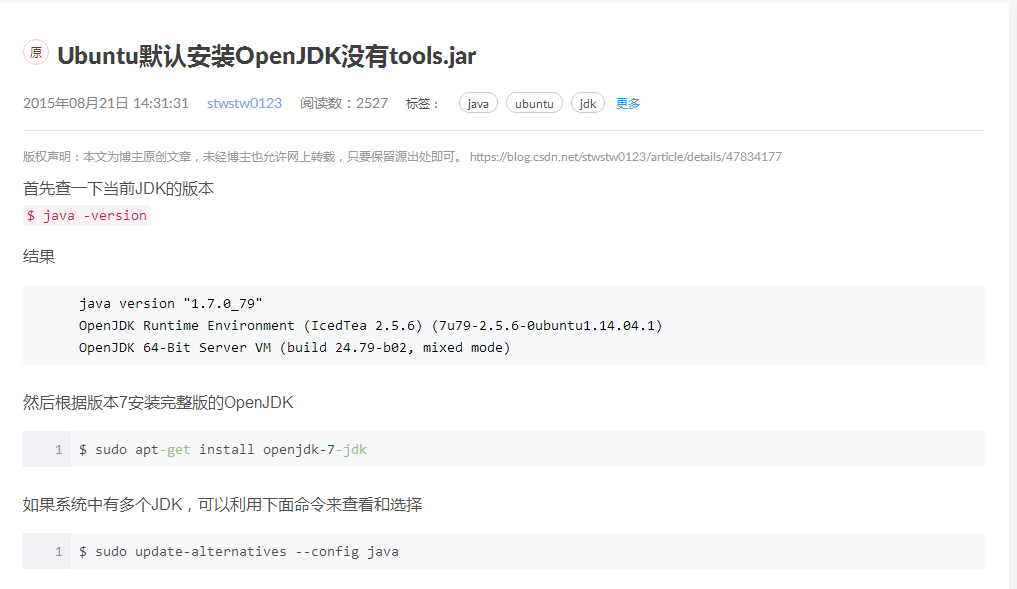Image resolution: width=1017 pixels, height=589 pixels.
Task: Click the line 然后根据版本7安装完整版的OpenJDK
Action: [x=158, y=402]
